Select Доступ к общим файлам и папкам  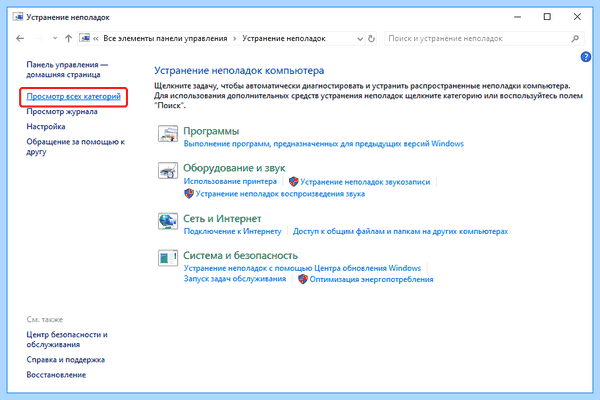[x=400, y=231]
